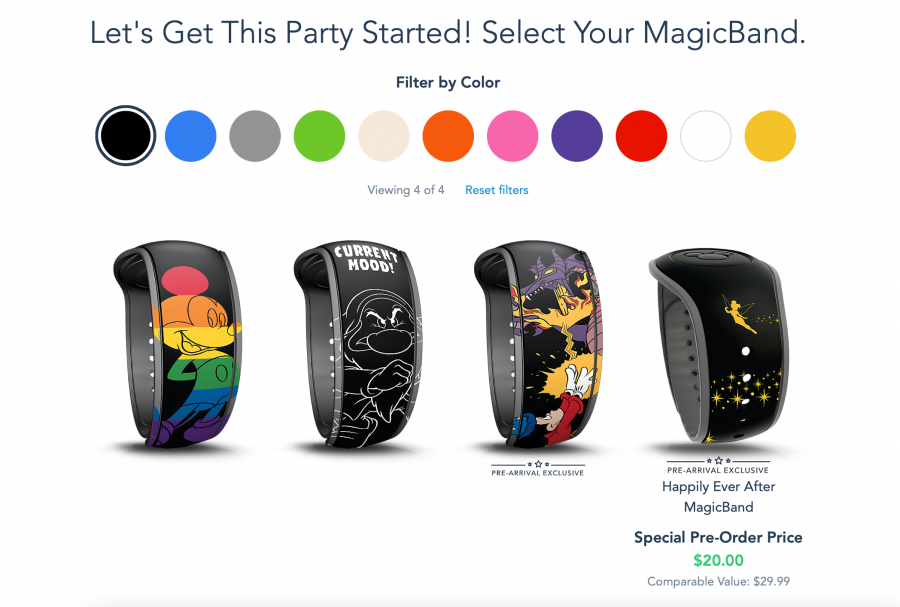This screenshot has width=900, height=607.
Task: Filter by the green color circle
Action: pos(319,136)
